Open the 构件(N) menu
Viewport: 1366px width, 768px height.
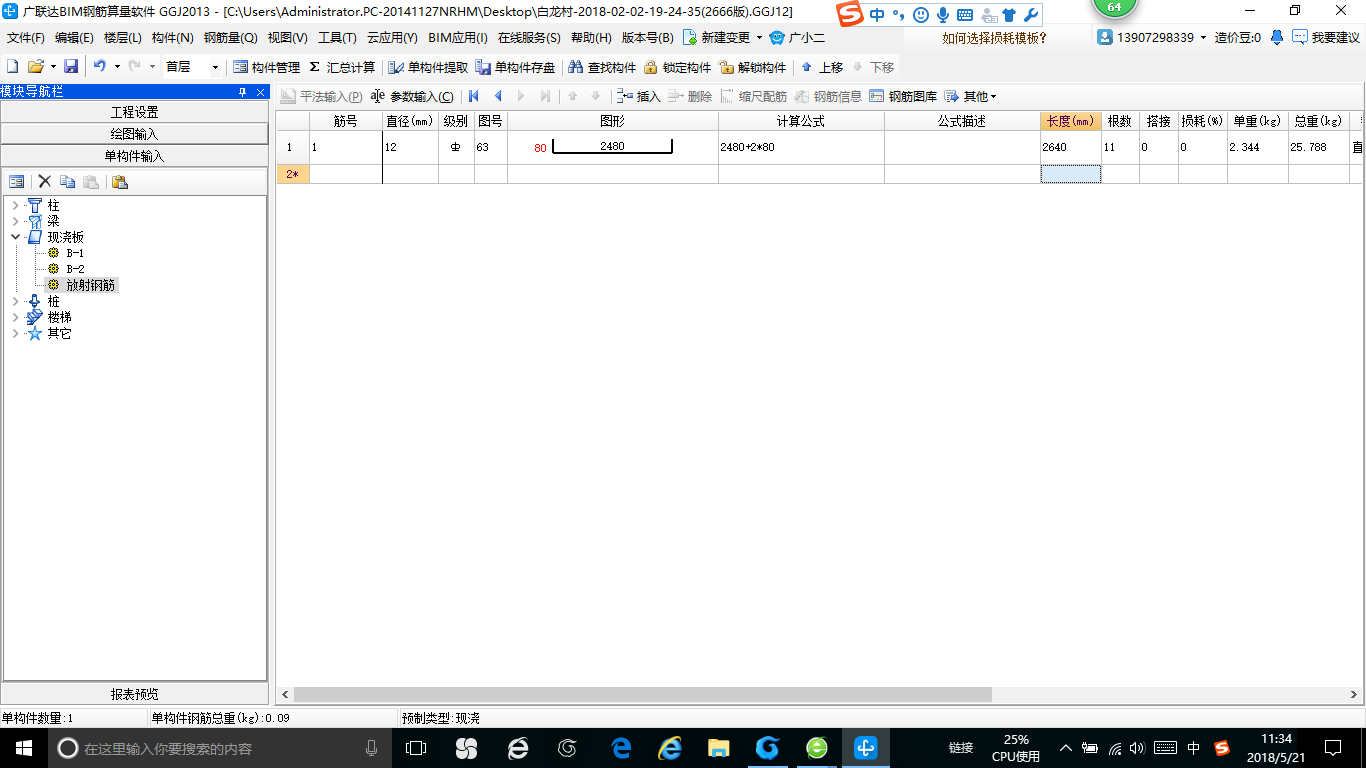172,38
